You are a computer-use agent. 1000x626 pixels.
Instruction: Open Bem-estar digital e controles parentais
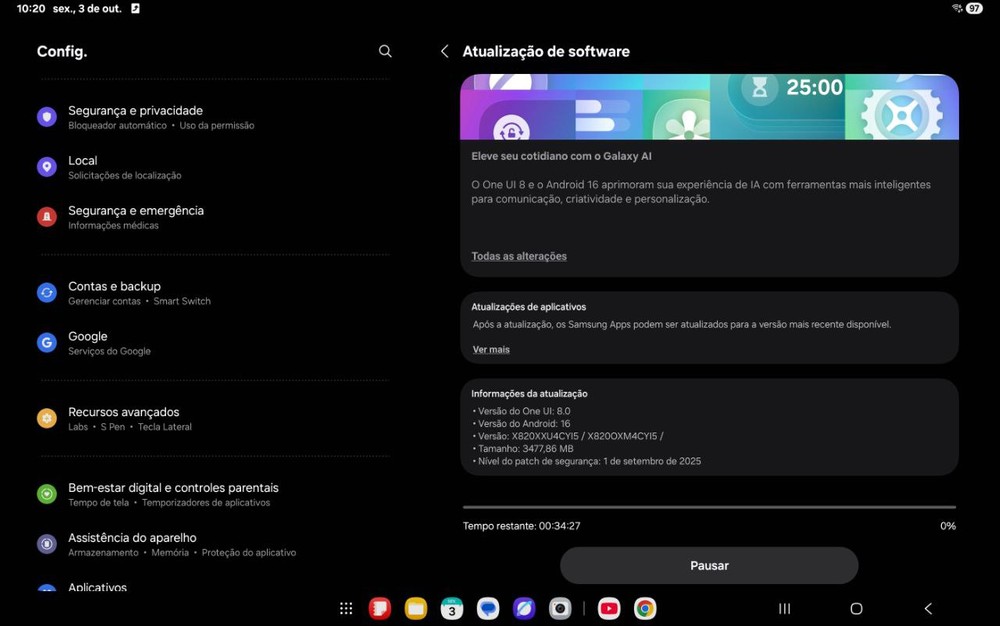point(214,493)
